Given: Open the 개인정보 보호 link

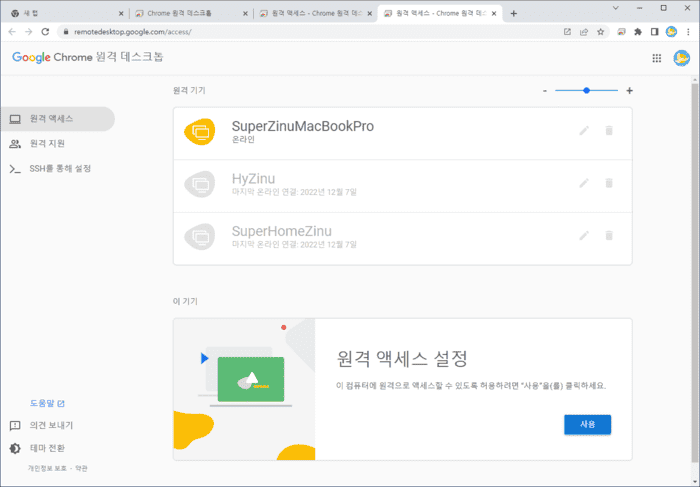Looking at the screenshot, I should (47, 468).
